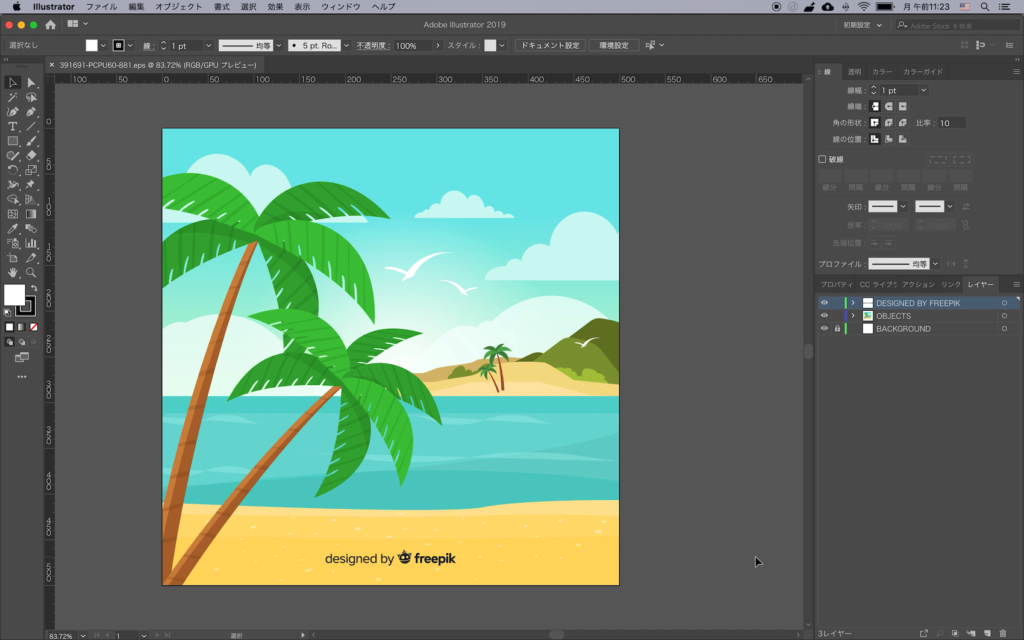This screenshot has width=1024, height=640.
Task: Open the 線幅 stroke weight dropdown in panel
Action: click(x=923, y=90)
